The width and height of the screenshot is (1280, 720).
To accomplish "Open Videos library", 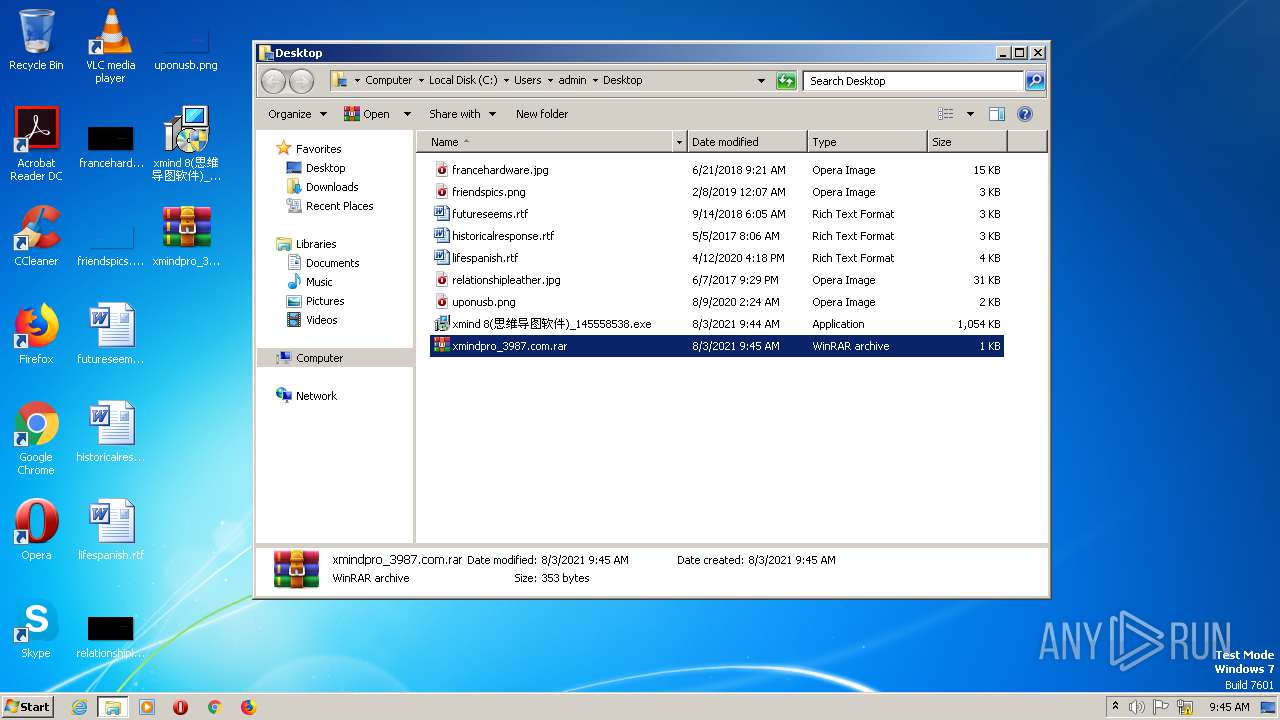I will tap(321, 320).
